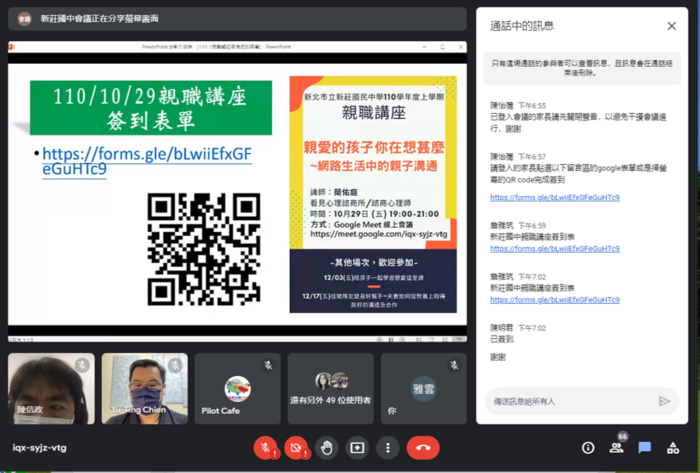Open the activities shapes icon
Image resolution: width=700 pixels, height=473 pixels.
coord(673,448)
